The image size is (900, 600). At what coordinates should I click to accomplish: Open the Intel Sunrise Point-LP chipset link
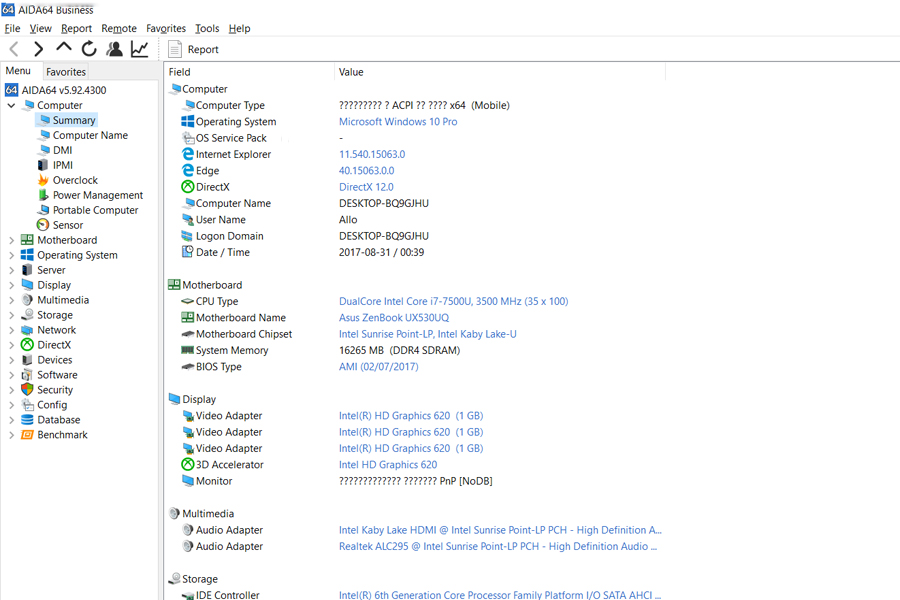tap(428, 334)
